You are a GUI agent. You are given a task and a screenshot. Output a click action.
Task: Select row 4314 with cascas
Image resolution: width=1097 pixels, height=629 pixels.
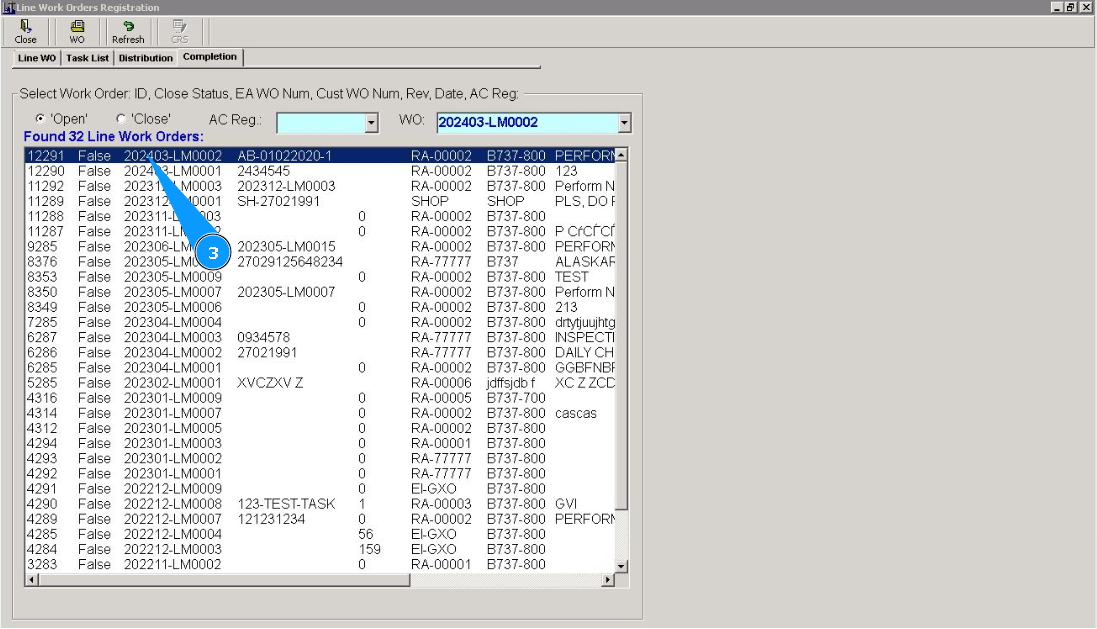(x=320, y=414)
